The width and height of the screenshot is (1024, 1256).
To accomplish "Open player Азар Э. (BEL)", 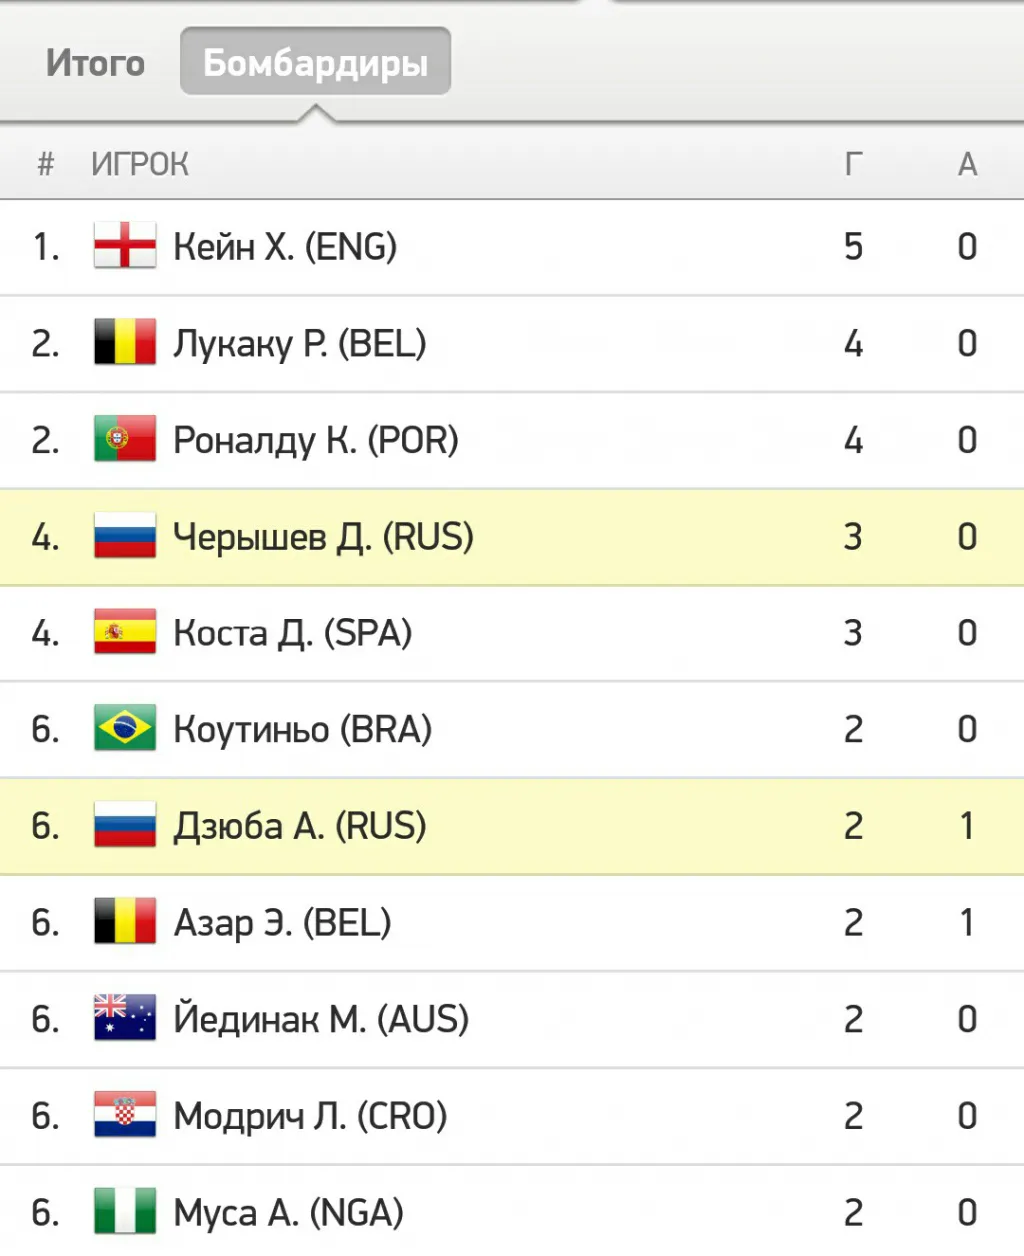I will coord(282,922).
